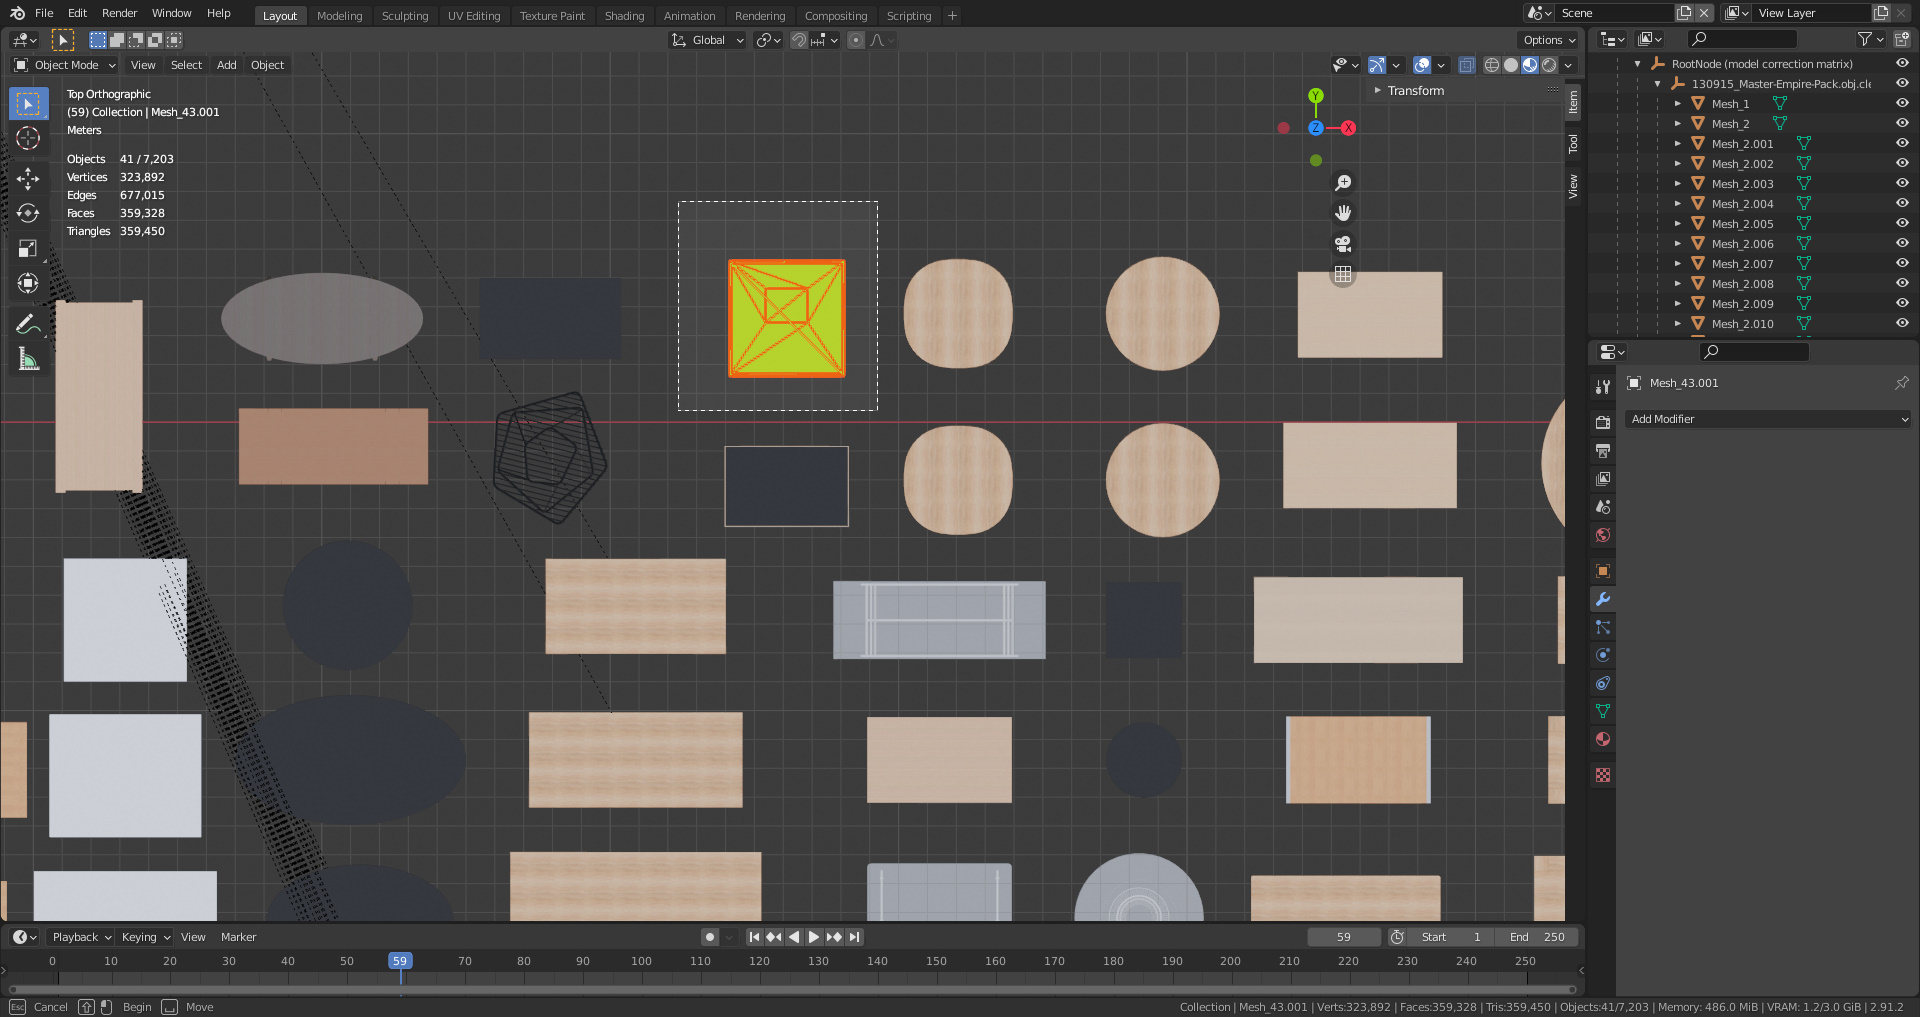The image size is (1920, 1017).
Task: Toggle X-ray display in viewport header
Action: click(1466, 65)
